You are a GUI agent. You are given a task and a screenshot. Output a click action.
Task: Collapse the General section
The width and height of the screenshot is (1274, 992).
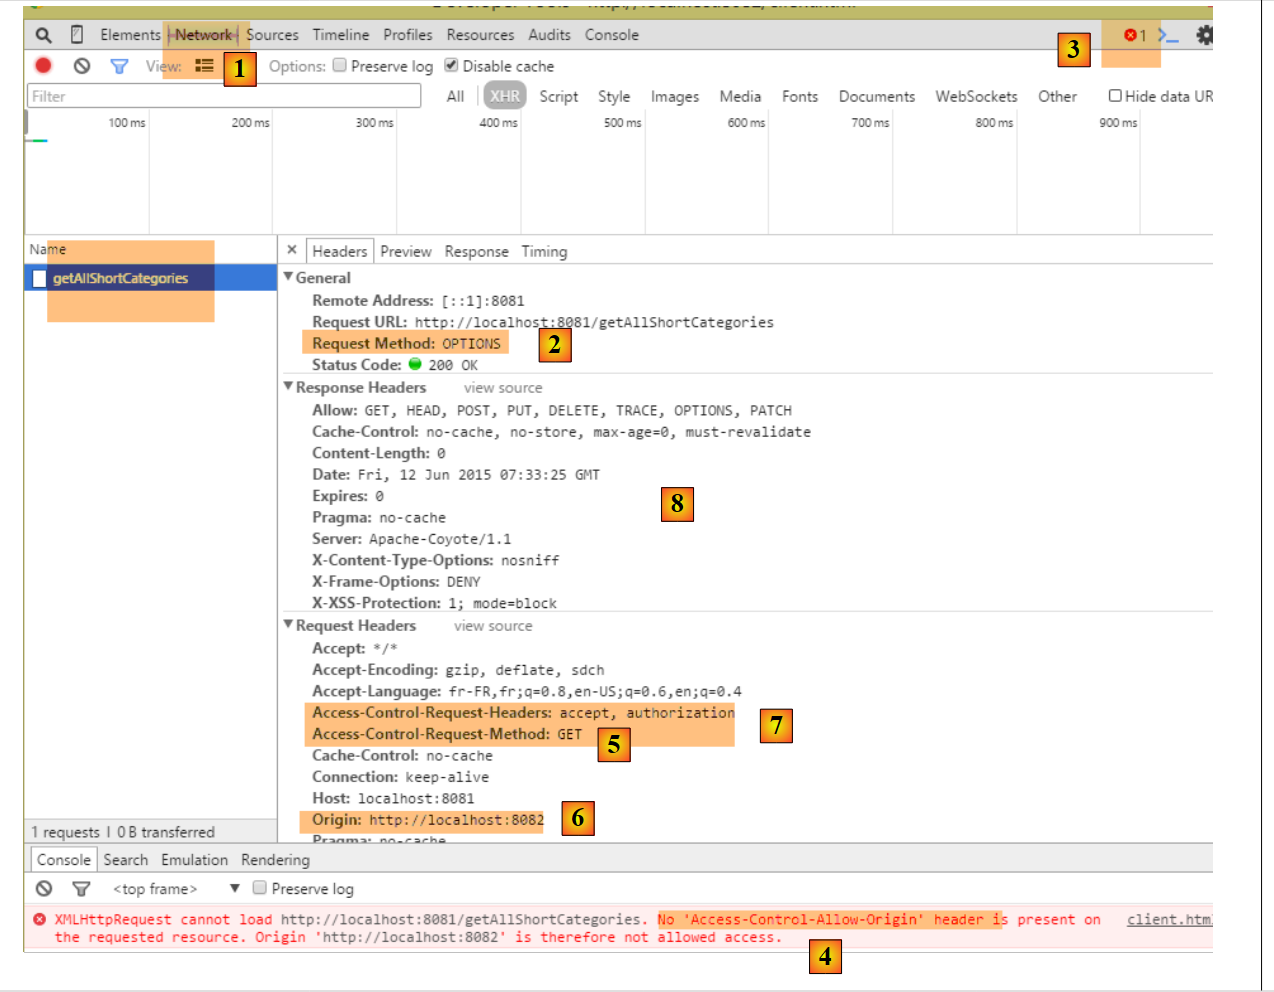(x=289, y=277)
